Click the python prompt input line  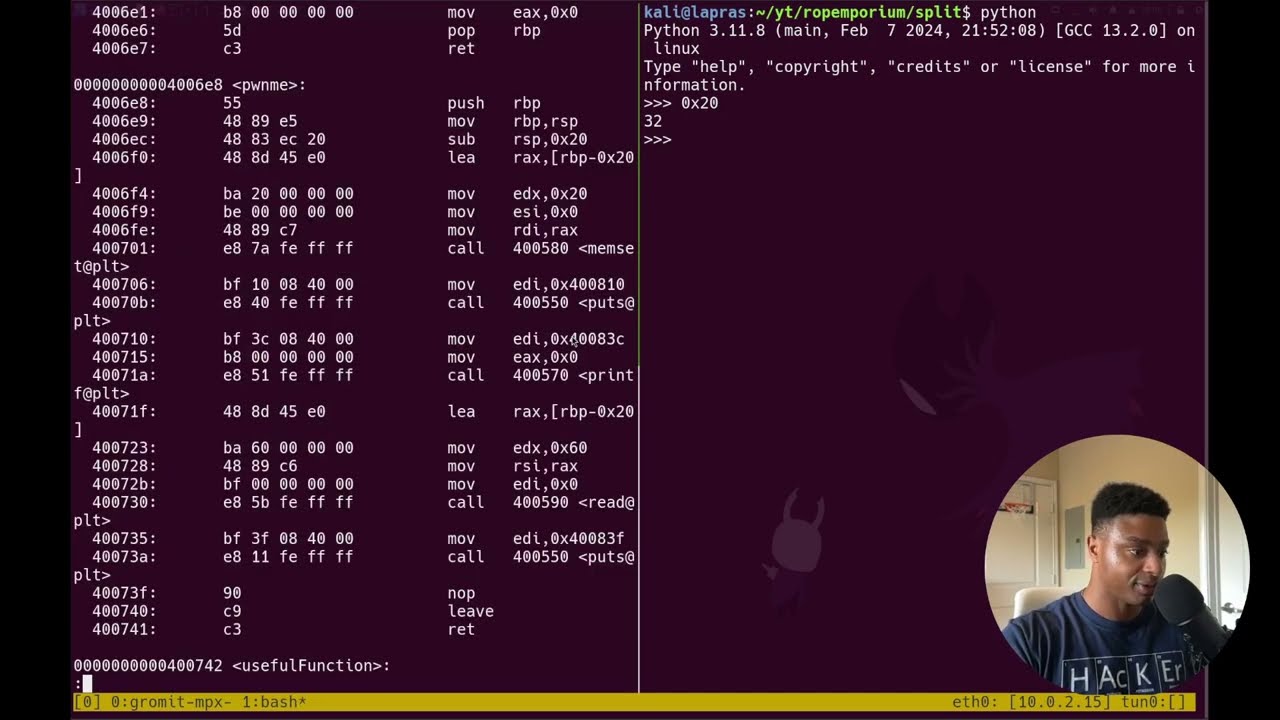coord(658,140)
